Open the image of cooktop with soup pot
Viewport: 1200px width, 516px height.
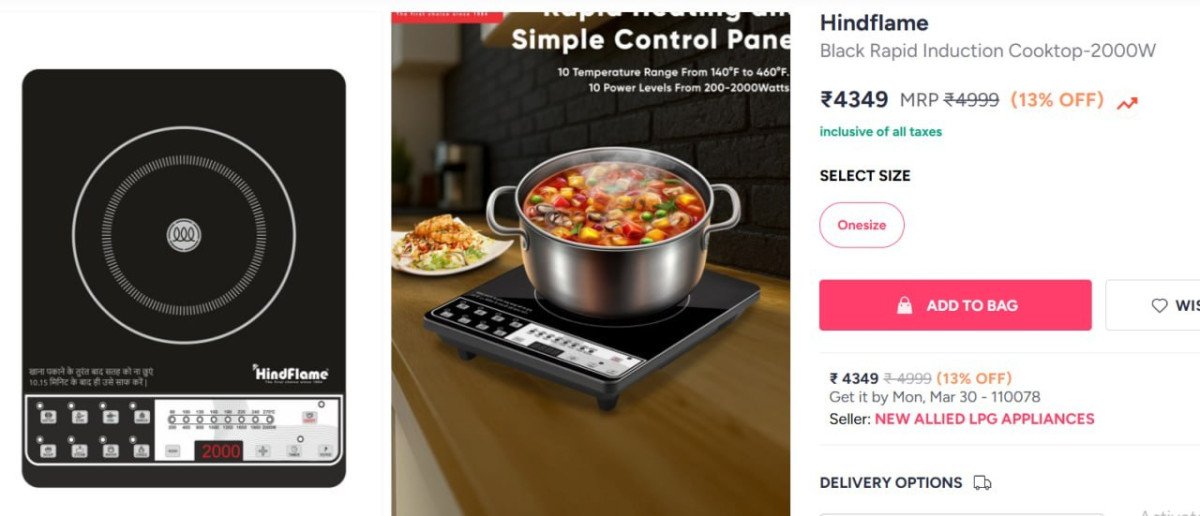(590, 264)
